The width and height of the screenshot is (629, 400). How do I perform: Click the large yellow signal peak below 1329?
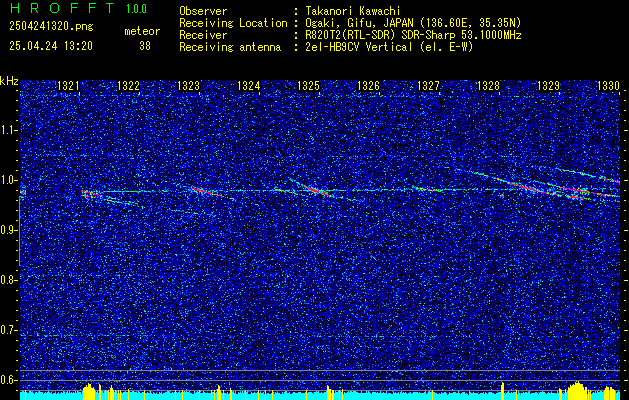(577, 390)
